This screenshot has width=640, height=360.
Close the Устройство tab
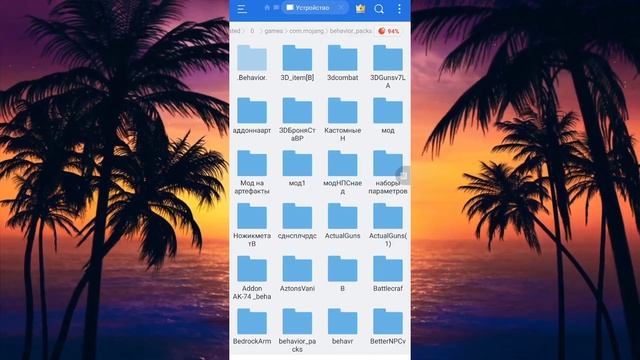pyautogui.click(x=341, y=8)
